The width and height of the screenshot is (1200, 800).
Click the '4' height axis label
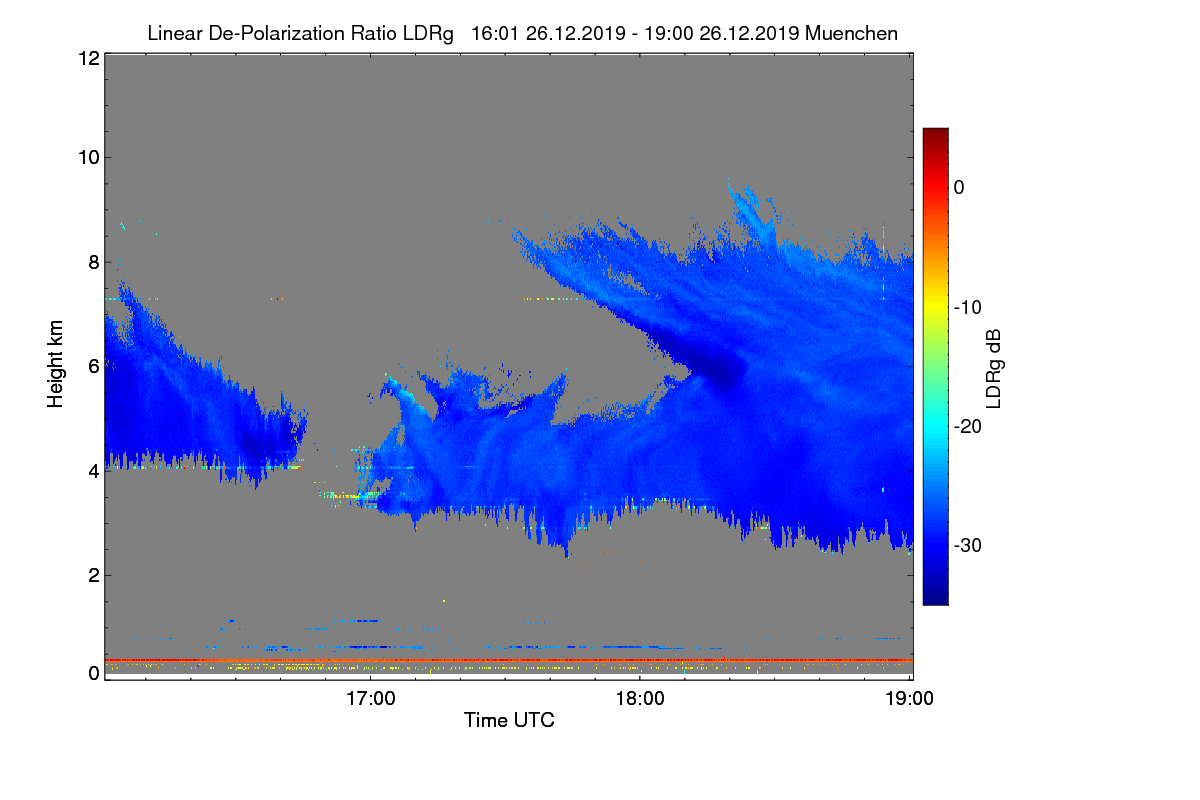(x=93, y=470)
